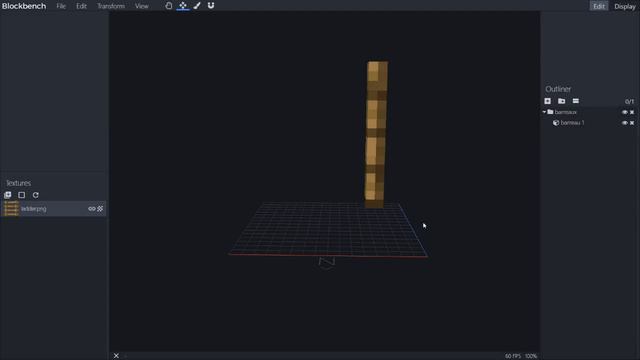This screenshot has width=640, height=360.
Task: Select the paint brush tool
Action: [197, 6]
